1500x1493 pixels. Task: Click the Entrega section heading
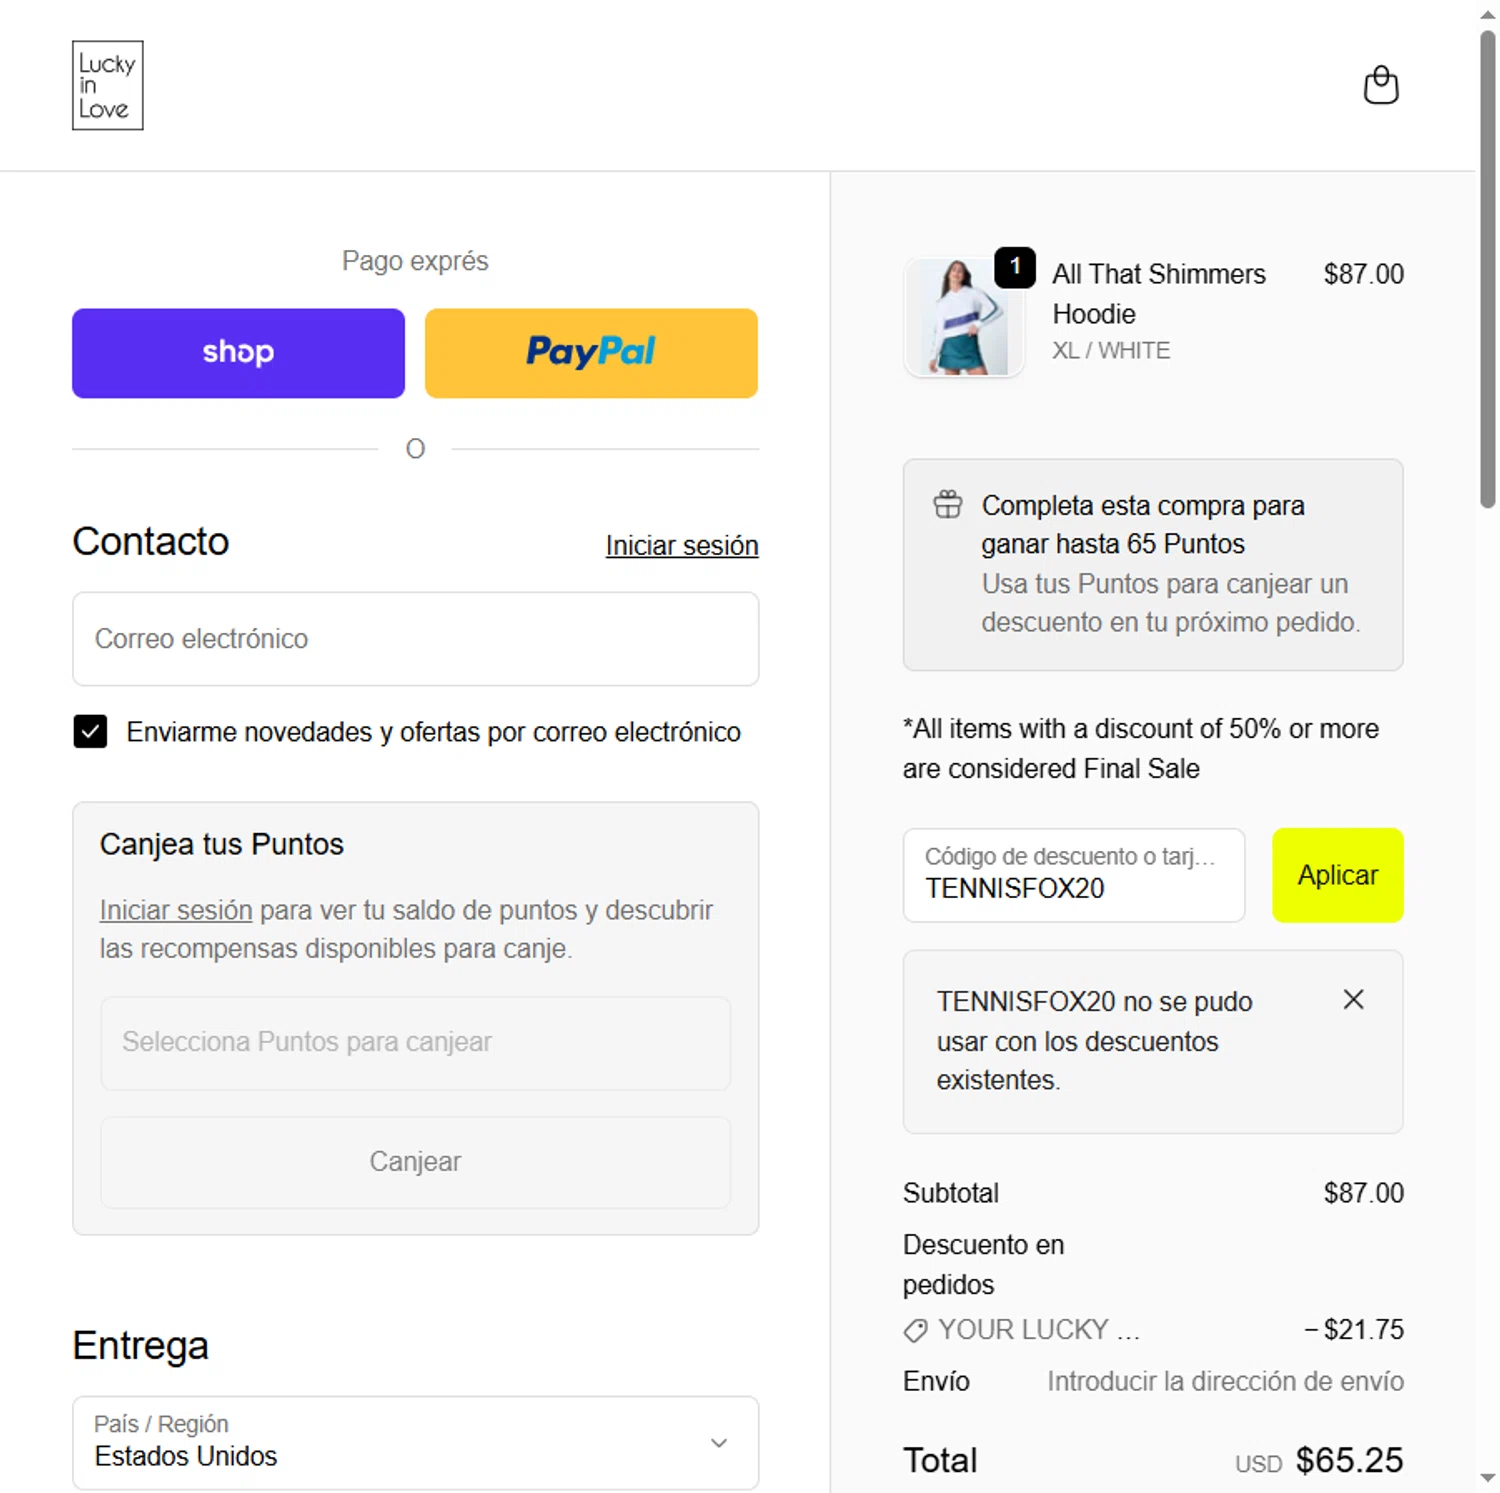pos(140,1346)
